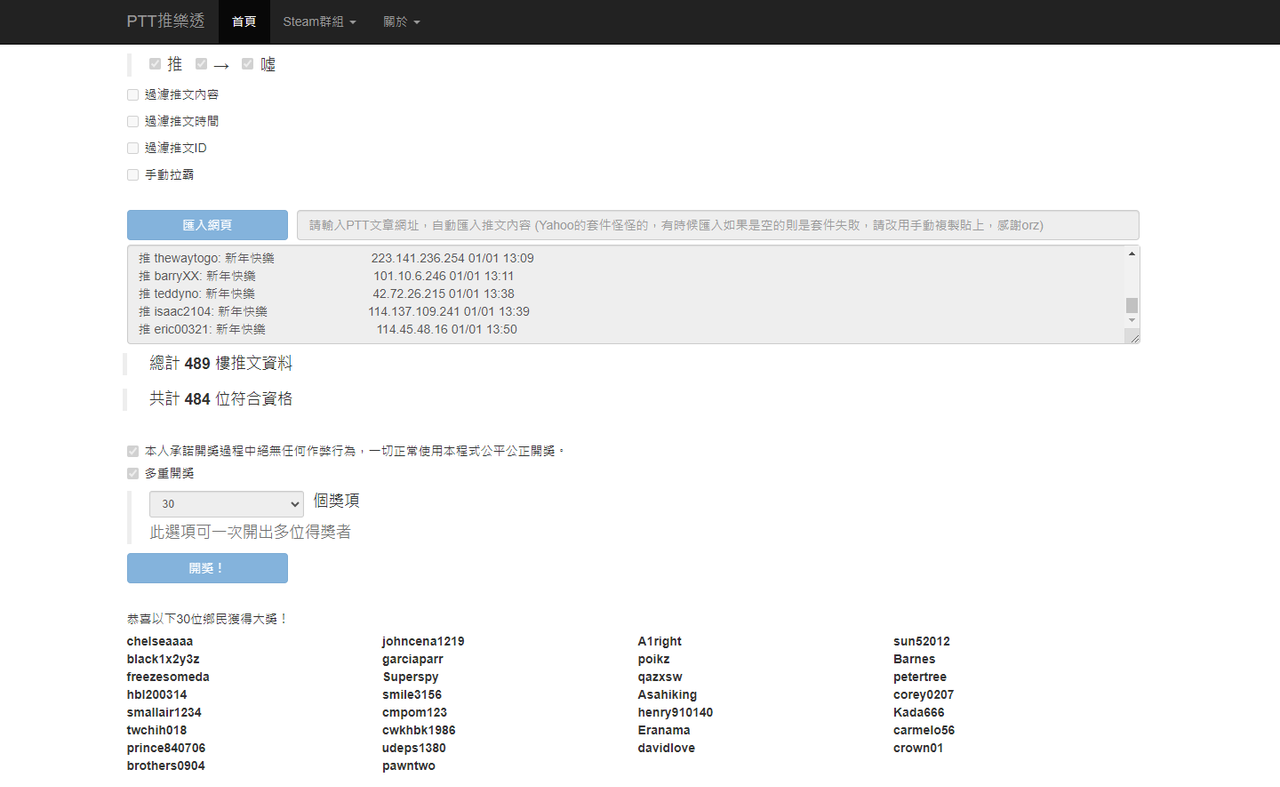Click winner name davidlove
1280x787 pixels.
pyautogui.click(x=666, y=748)
